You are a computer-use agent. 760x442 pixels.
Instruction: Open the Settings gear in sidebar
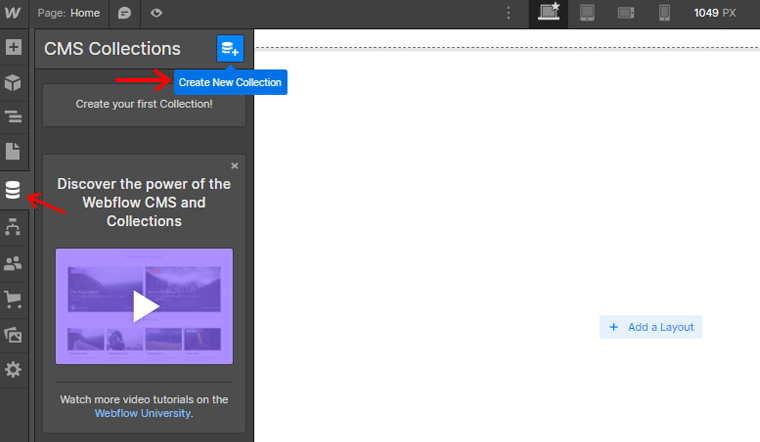coord(13,370)
